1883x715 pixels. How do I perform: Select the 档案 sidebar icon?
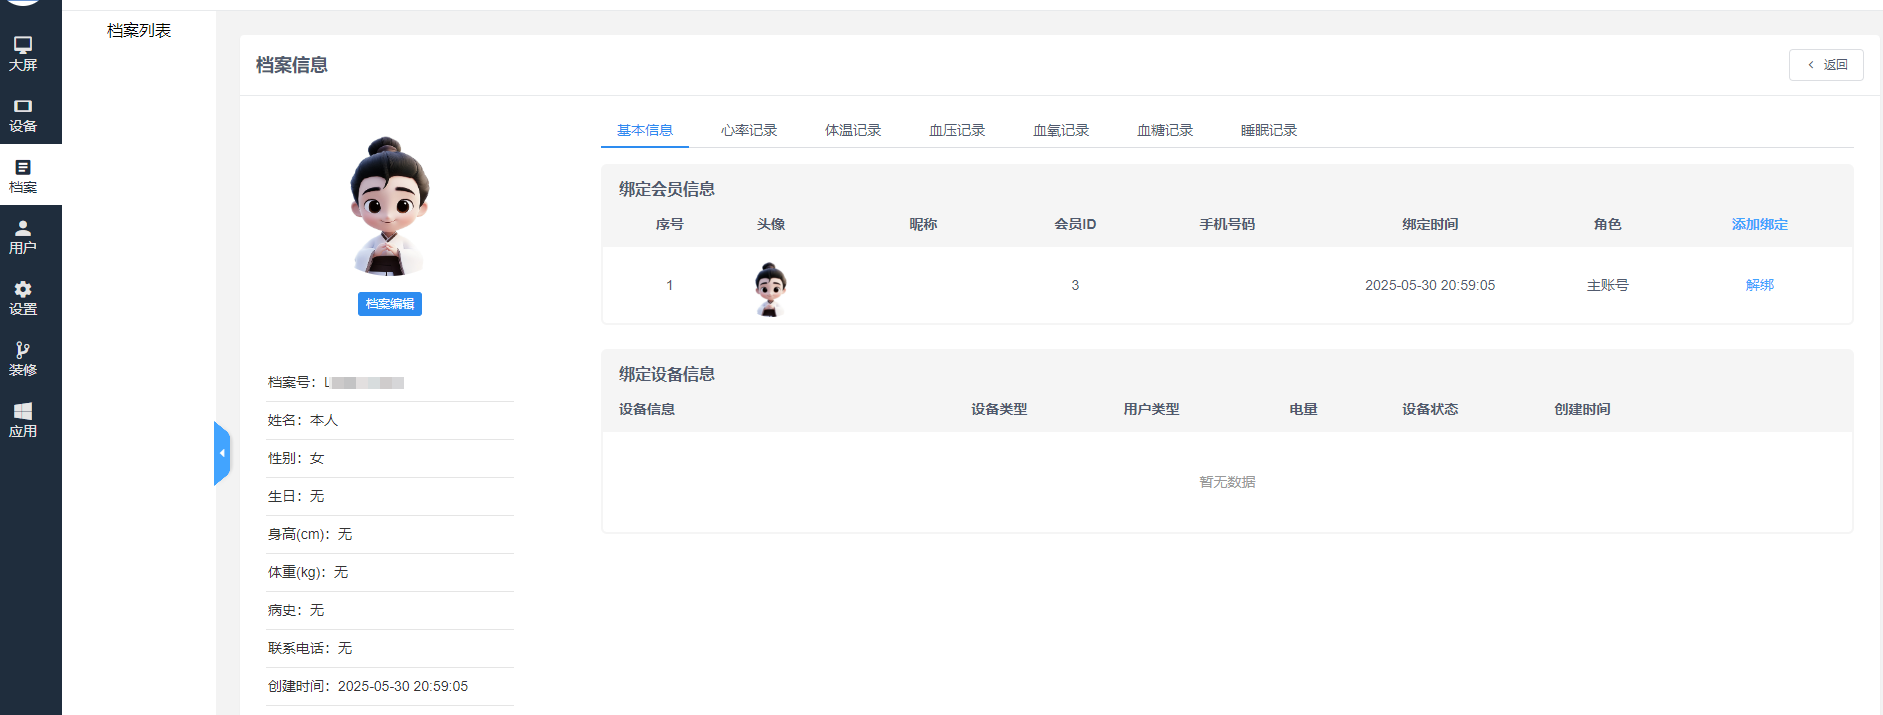[x=23, y=176]
